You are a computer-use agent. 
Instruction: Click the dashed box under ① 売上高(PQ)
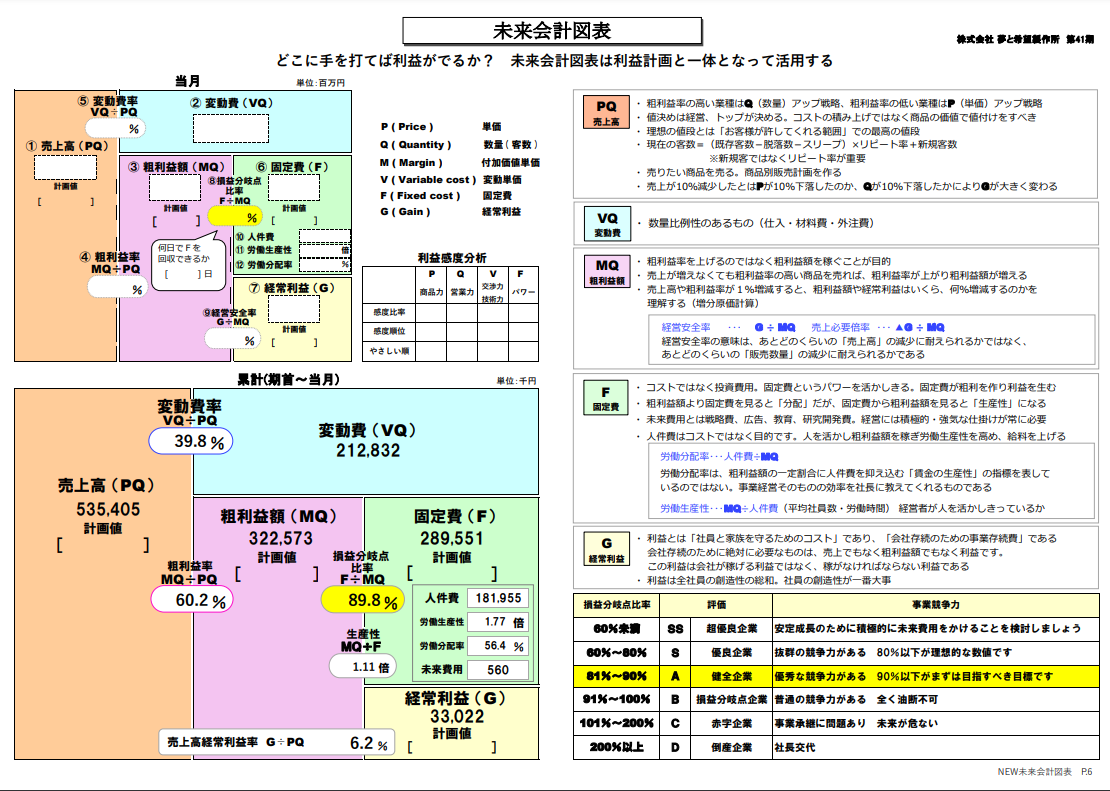[65, 168]
